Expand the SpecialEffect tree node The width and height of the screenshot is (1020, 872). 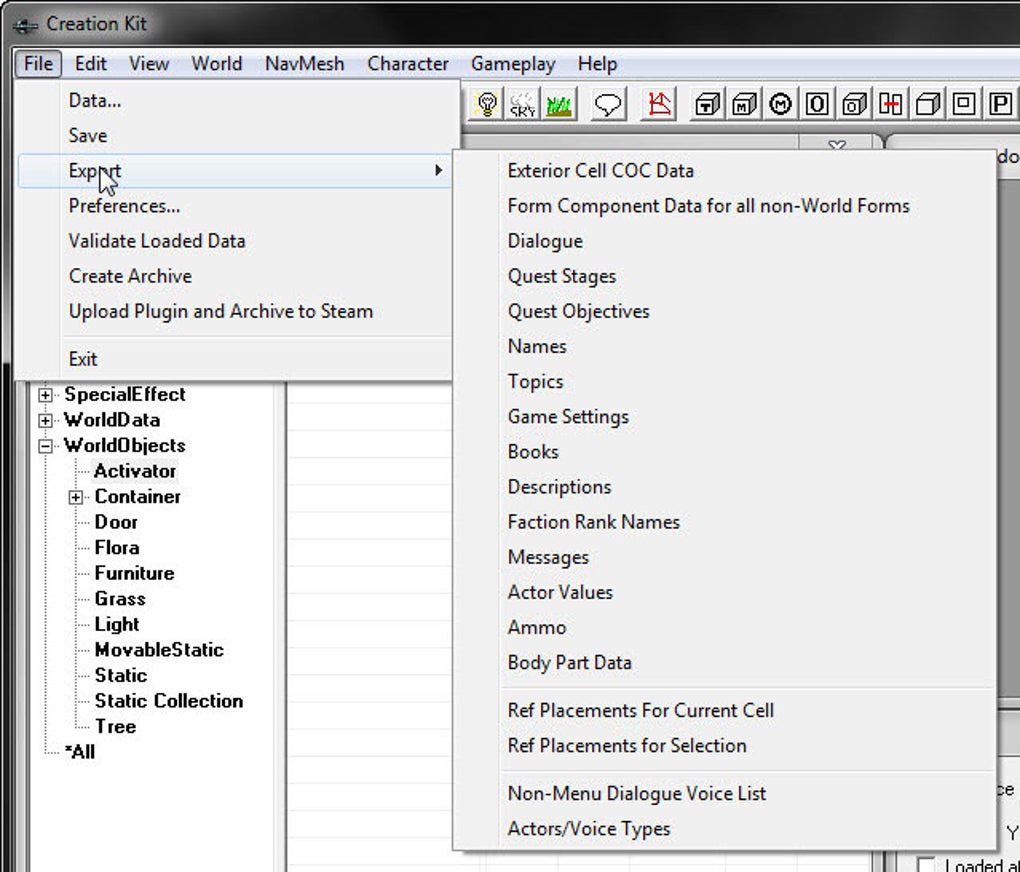pos(45,395)
